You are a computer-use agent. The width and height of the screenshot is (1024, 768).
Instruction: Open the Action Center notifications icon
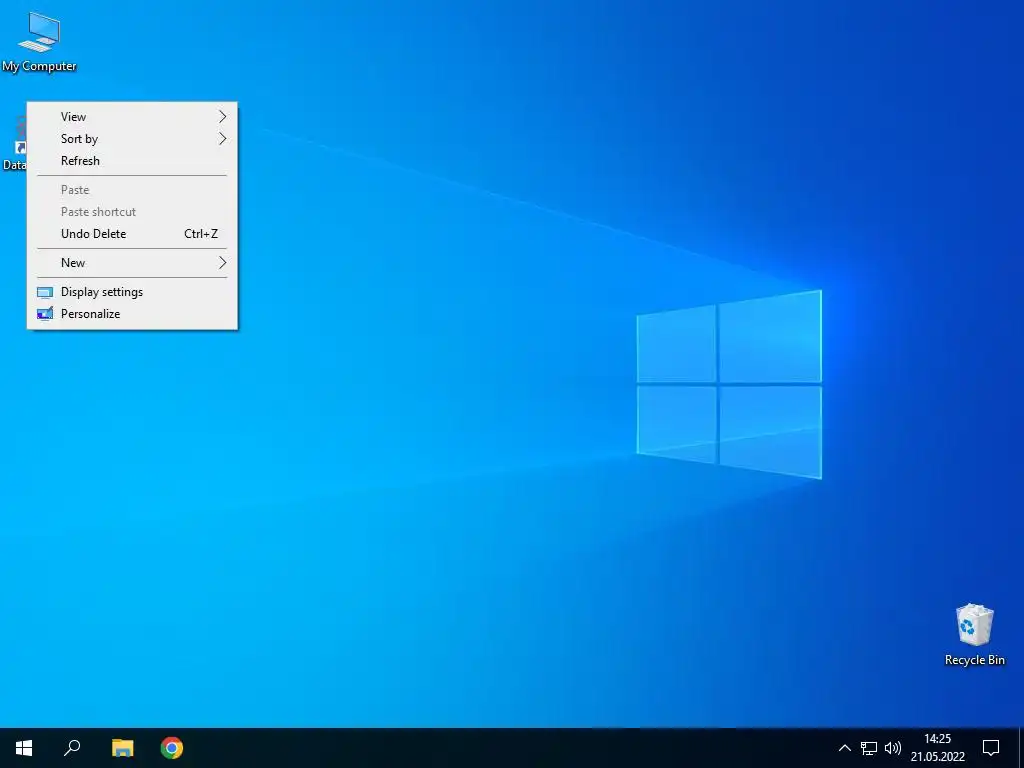[x=991, y=748]
